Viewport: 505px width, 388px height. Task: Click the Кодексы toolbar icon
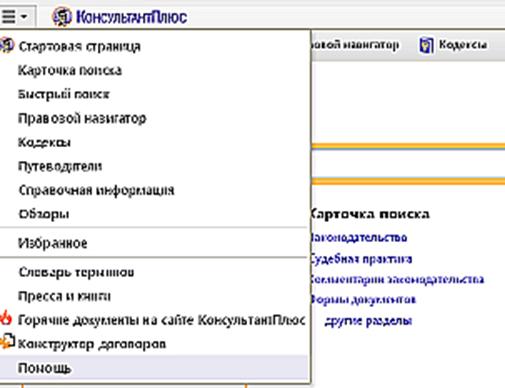point(426,45)
